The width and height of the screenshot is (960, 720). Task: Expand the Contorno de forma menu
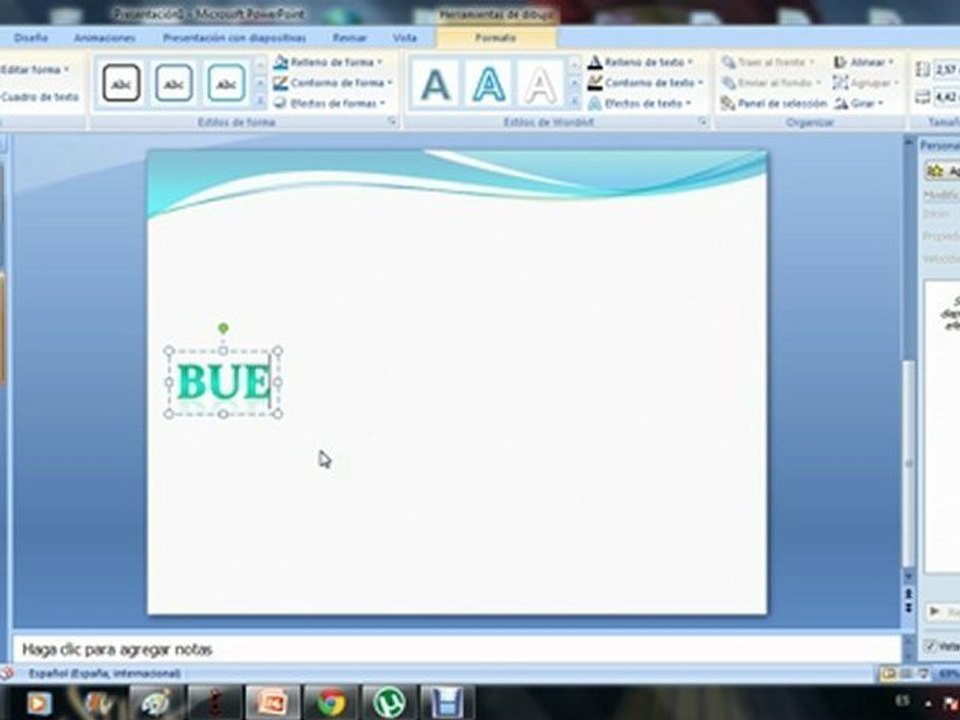332,83
